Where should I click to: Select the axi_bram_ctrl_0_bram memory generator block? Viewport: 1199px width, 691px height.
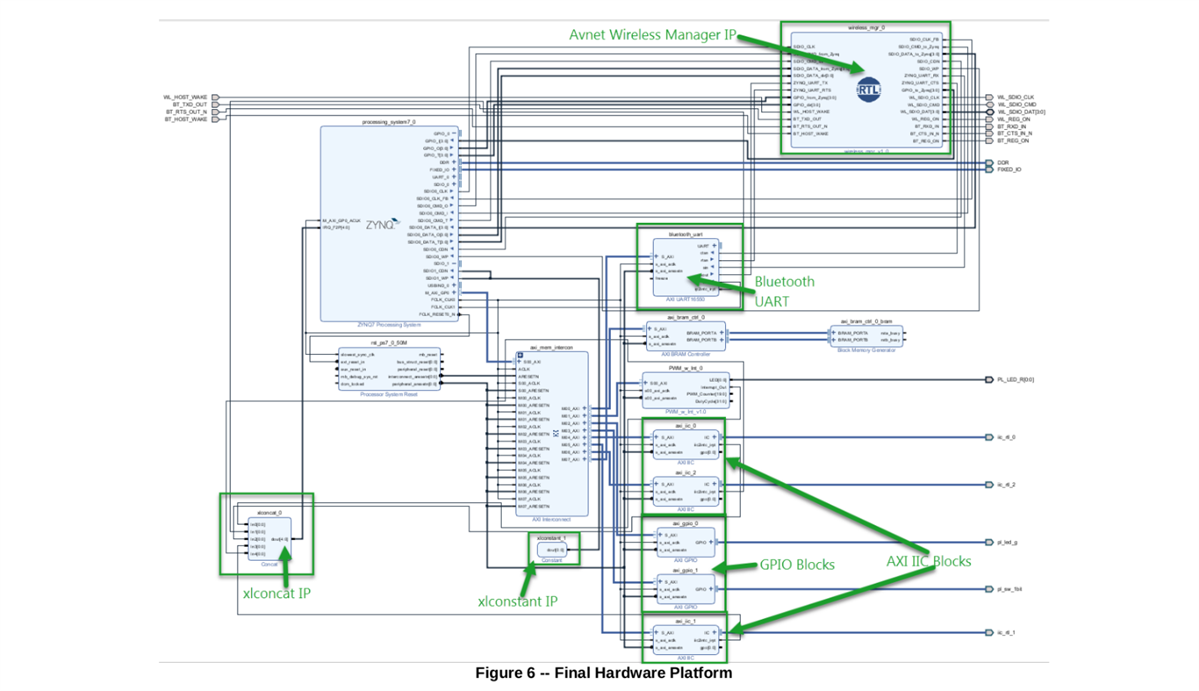(x=866, y=336)
